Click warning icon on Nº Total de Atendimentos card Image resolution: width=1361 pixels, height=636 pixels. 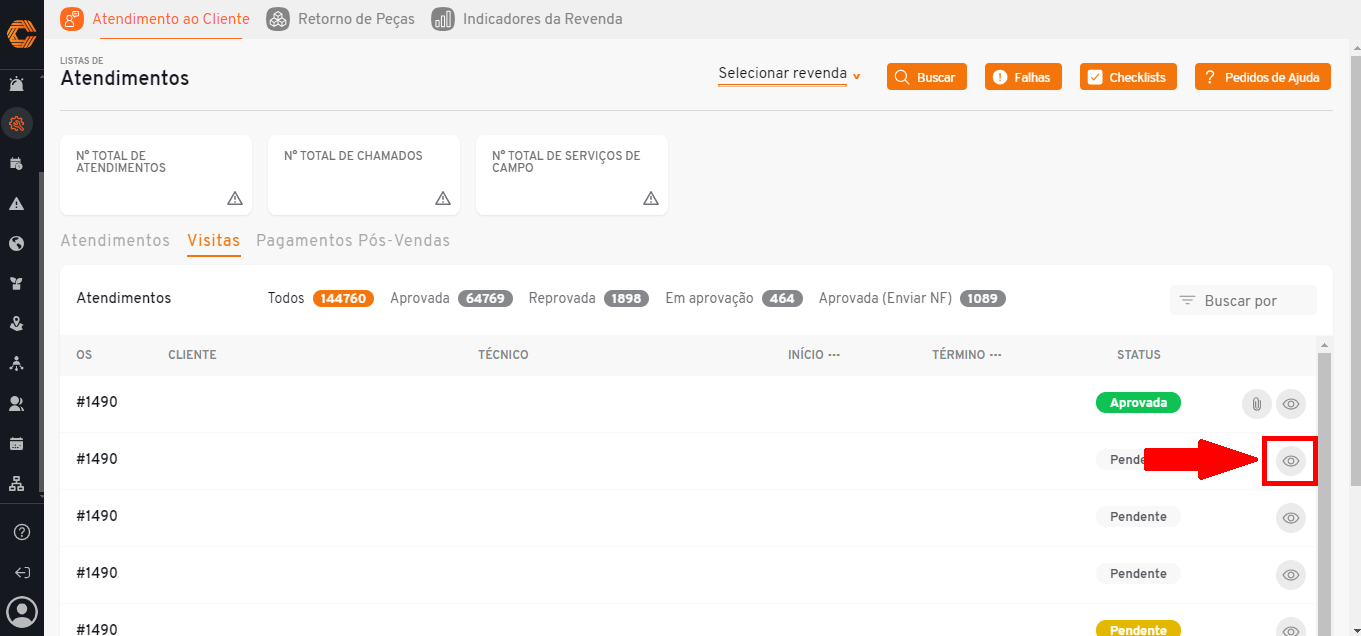pos(235,198)
